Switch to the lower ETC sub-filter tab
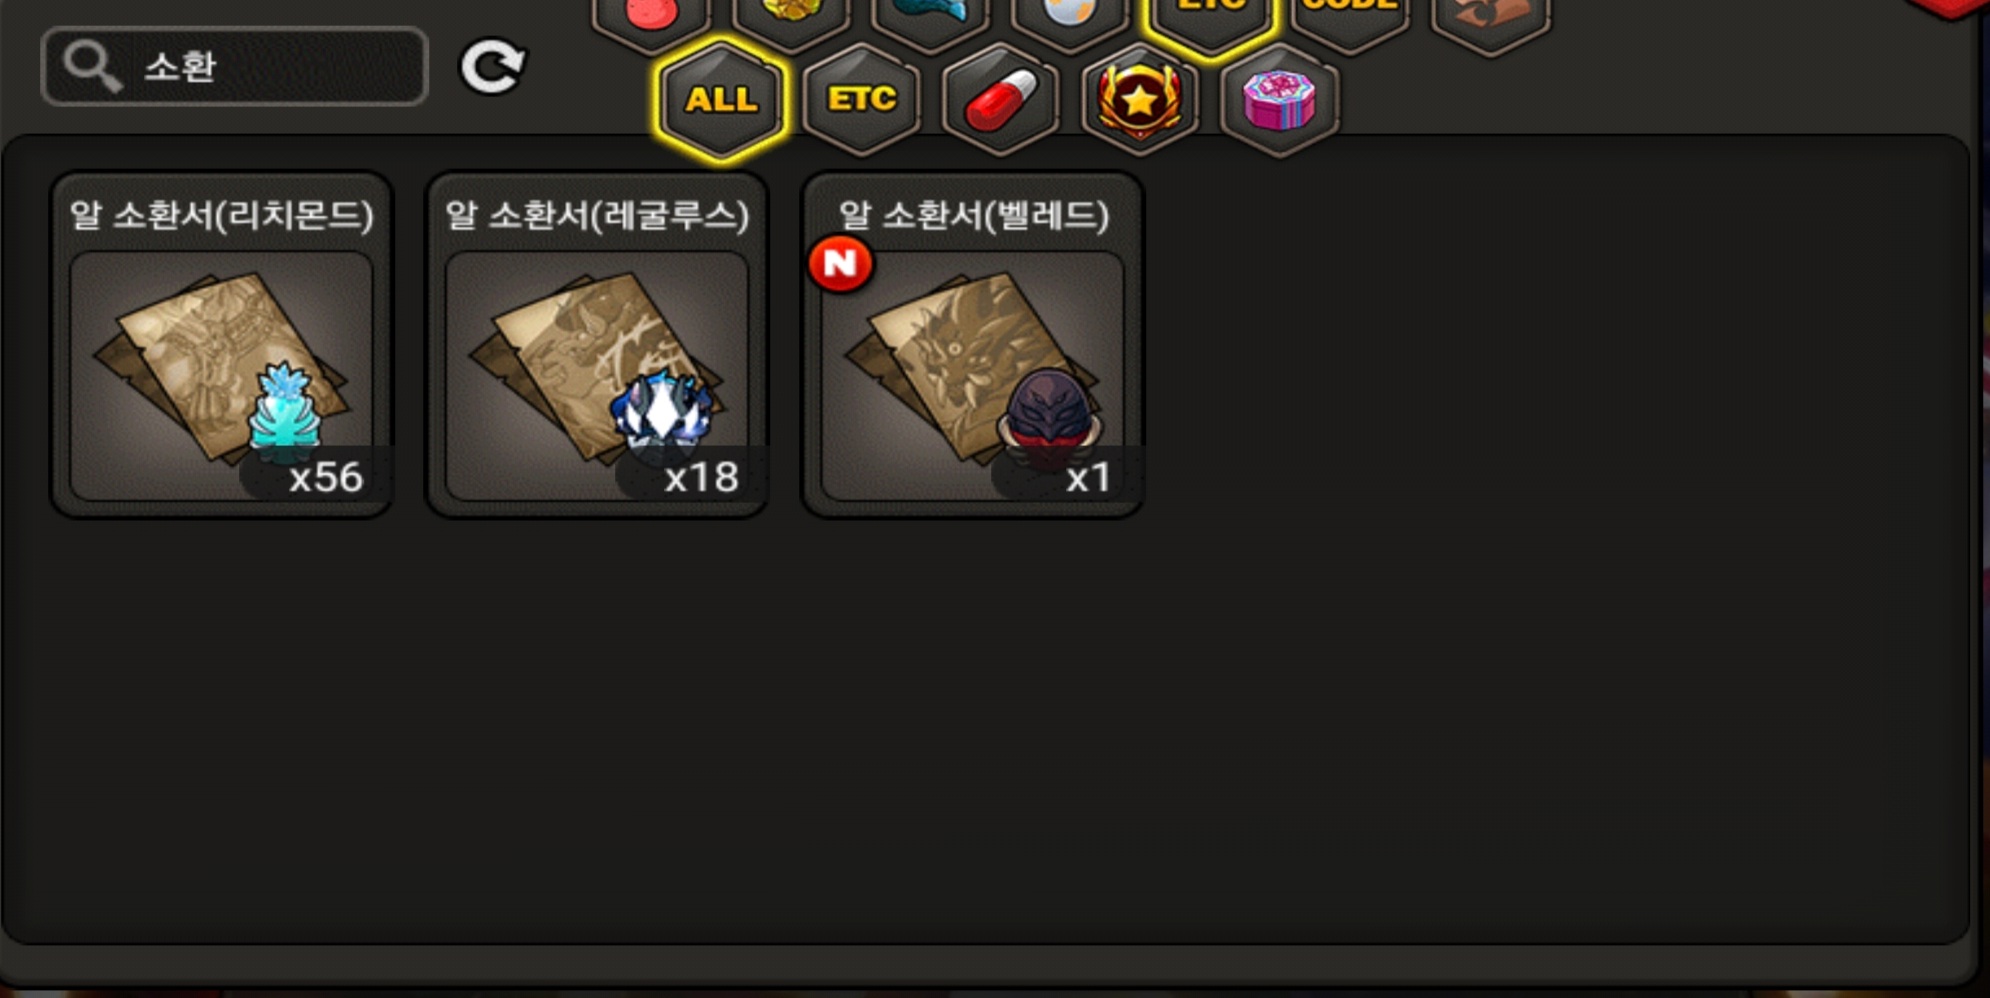Viewport: 1990px width, 998px height. point(861,100)
